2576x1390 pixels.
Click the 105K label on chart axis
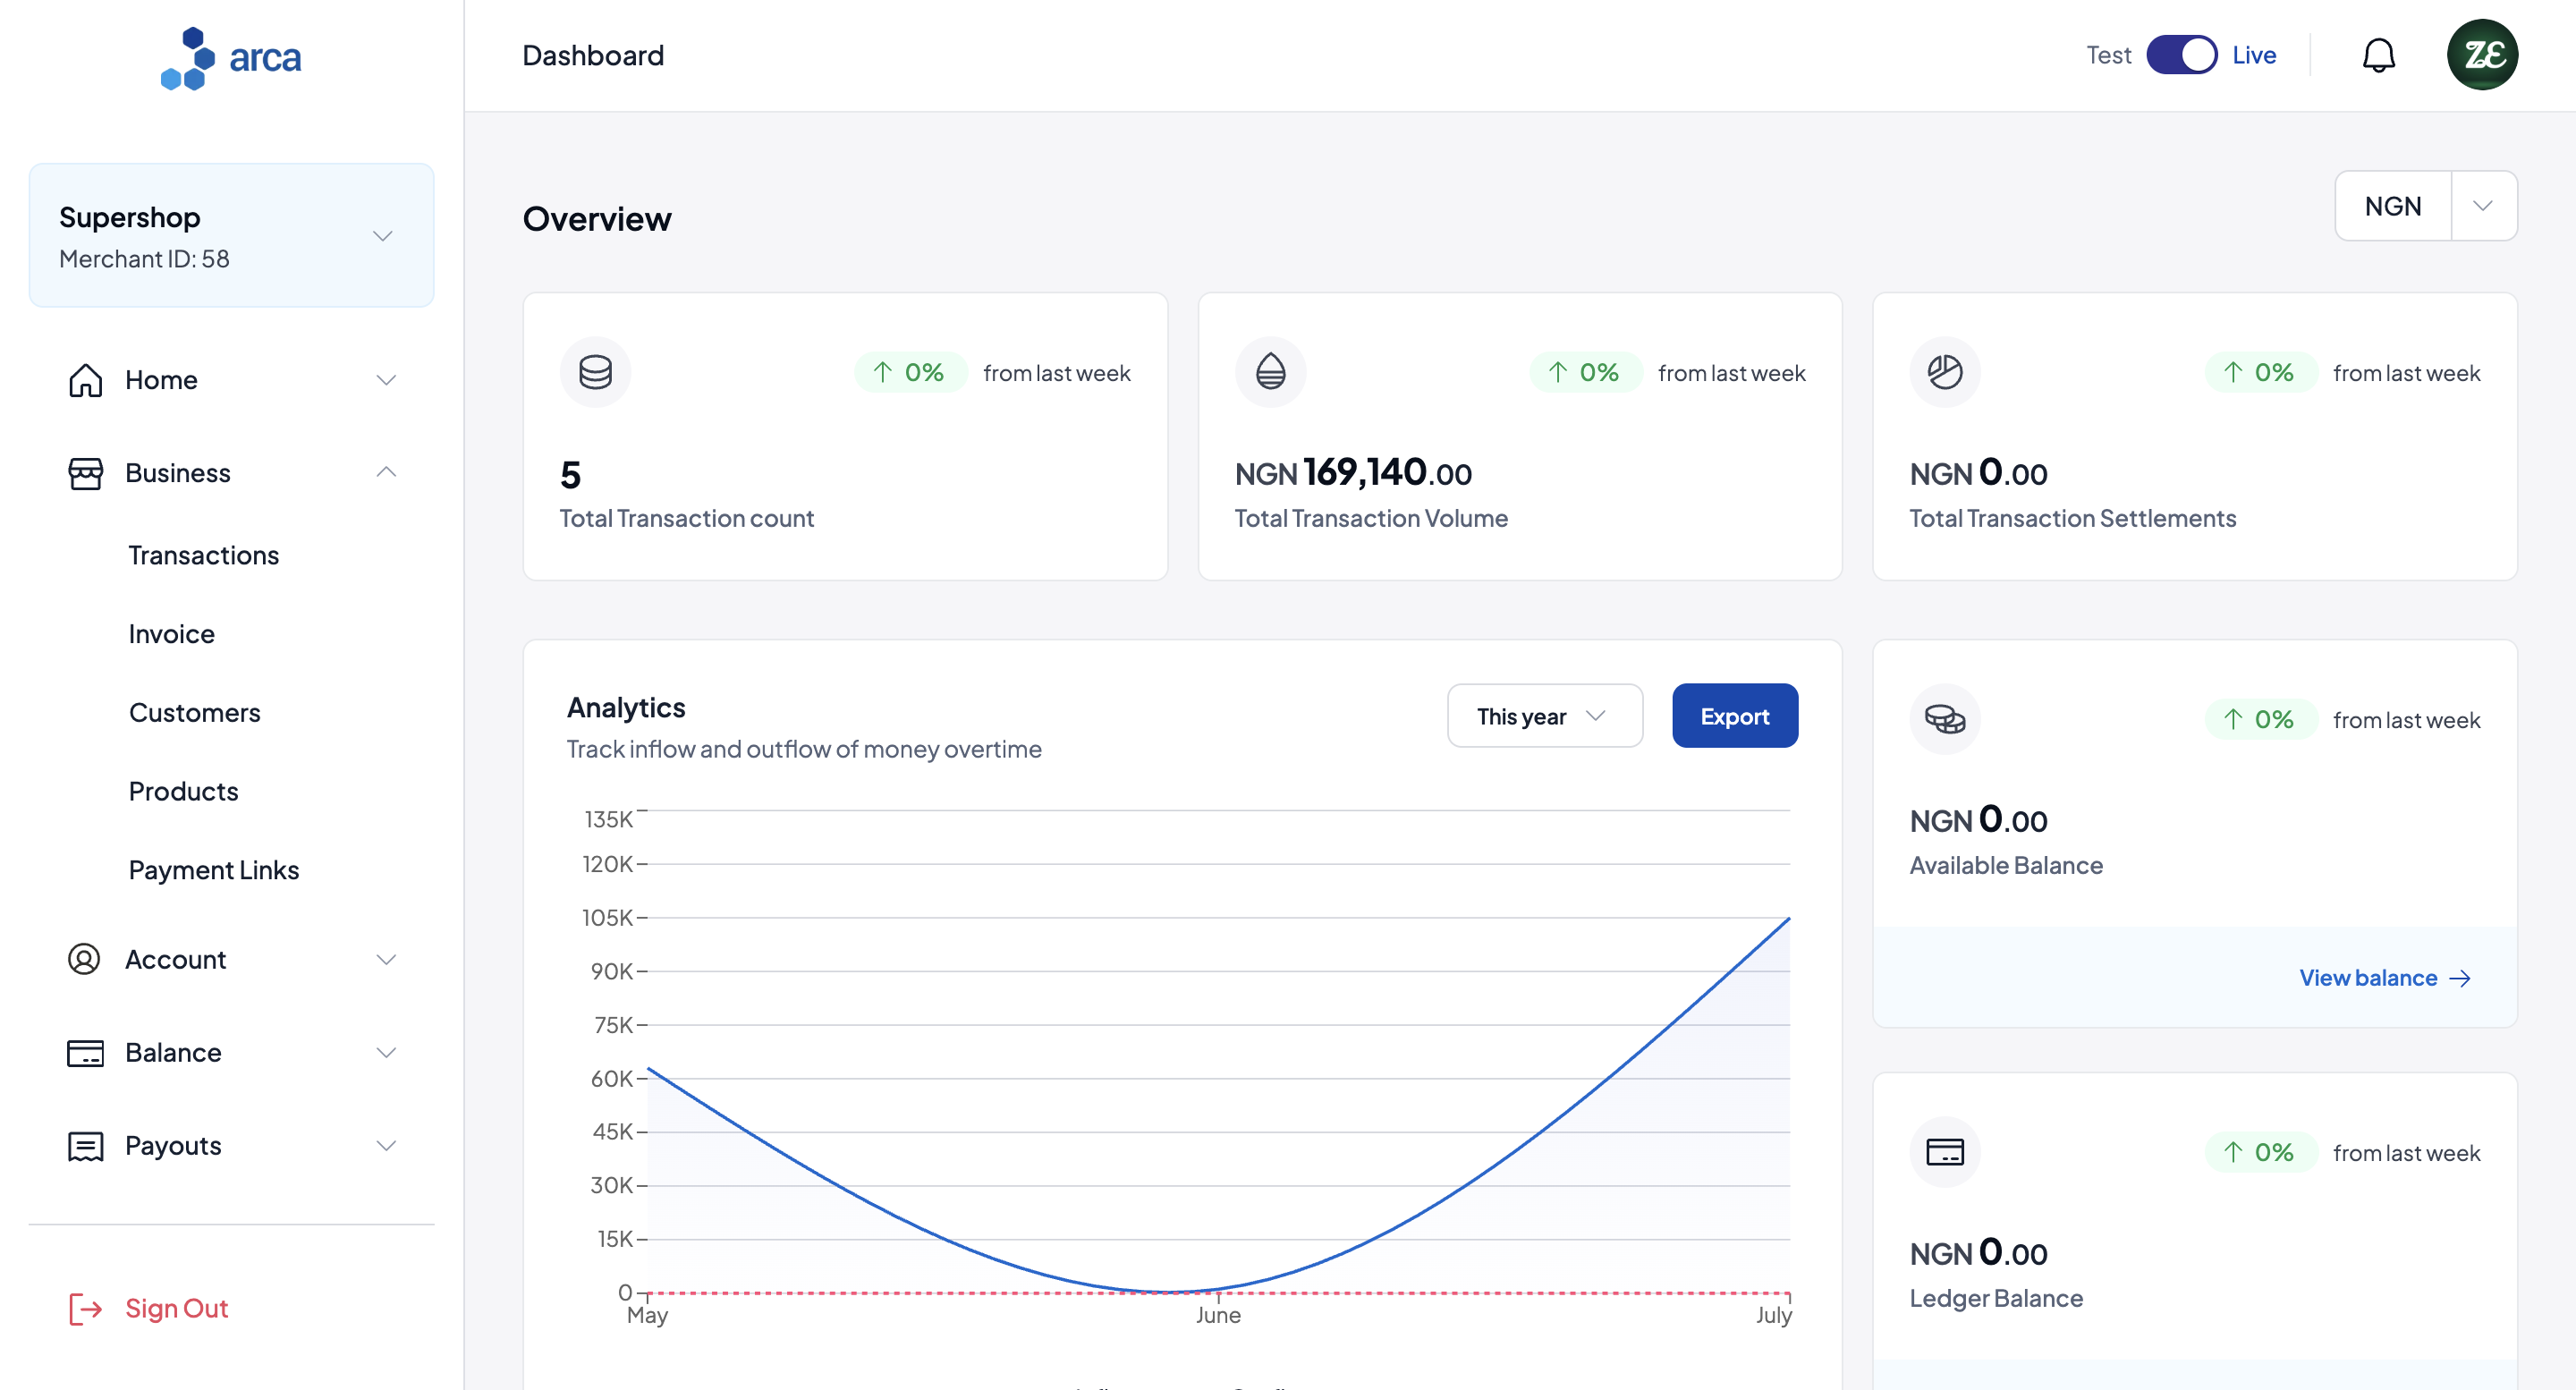[x=607, y=917]
